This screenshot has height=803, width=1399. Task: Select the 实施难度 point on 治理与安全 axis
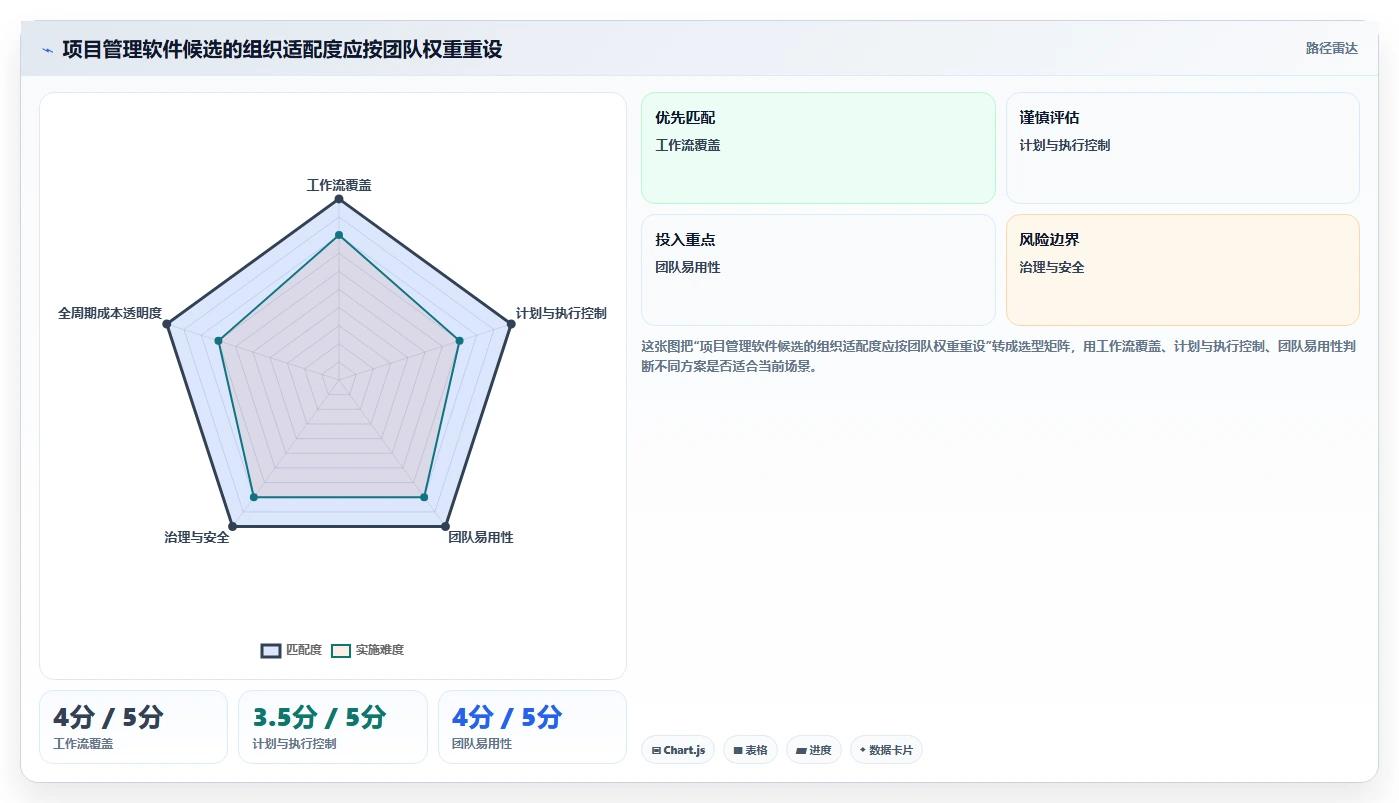254,496
